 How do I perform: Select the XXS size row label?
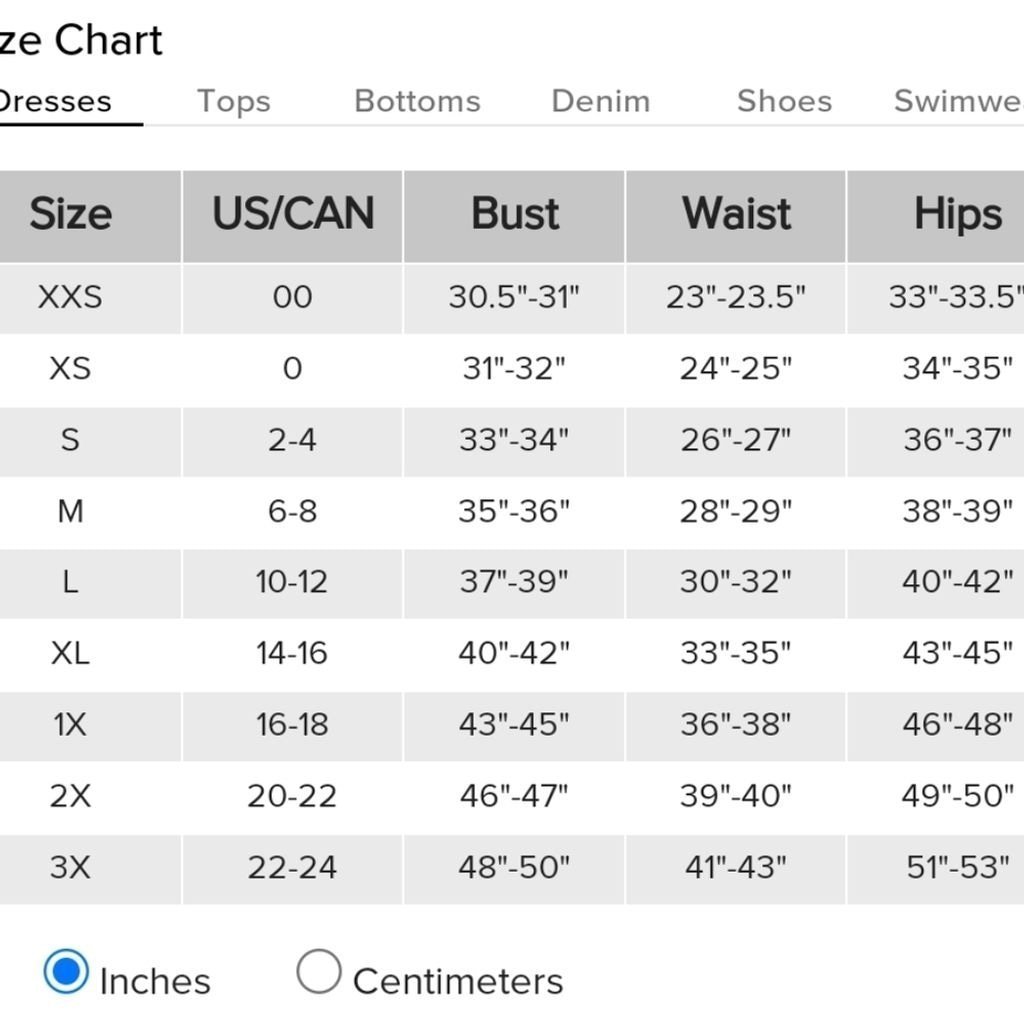[70, 297]
